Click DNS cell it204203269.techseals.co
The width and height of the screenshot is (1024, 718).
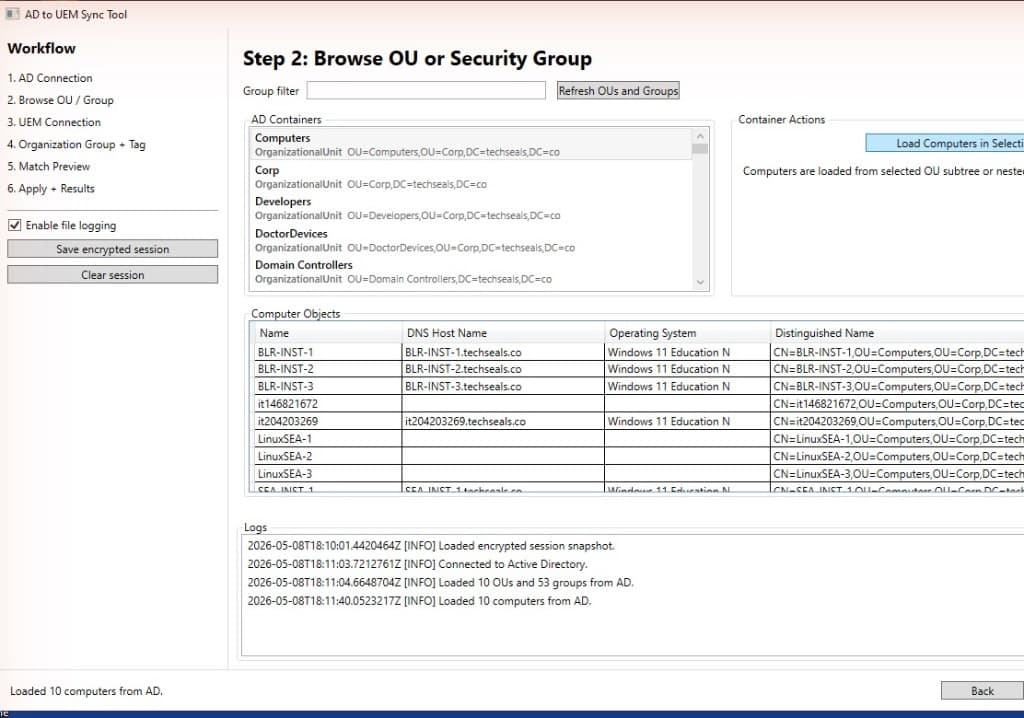(503, 421)
